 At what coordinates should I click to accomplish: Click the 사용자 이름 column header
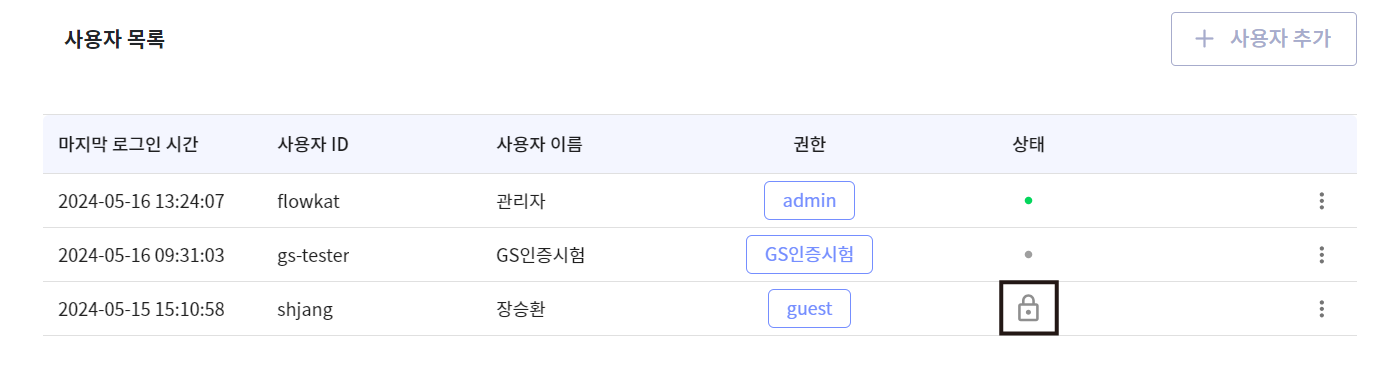[x=539, y=144]
